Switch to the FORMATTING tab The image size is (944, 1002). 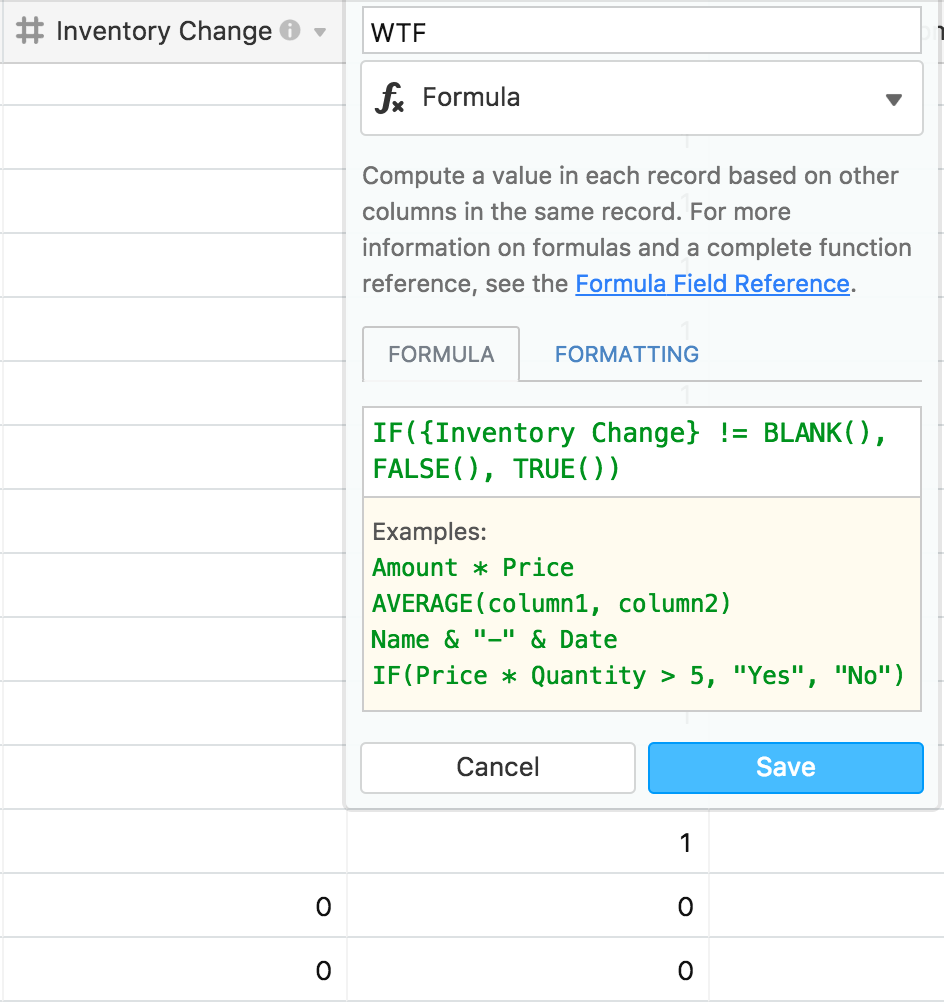coord(626,354)
